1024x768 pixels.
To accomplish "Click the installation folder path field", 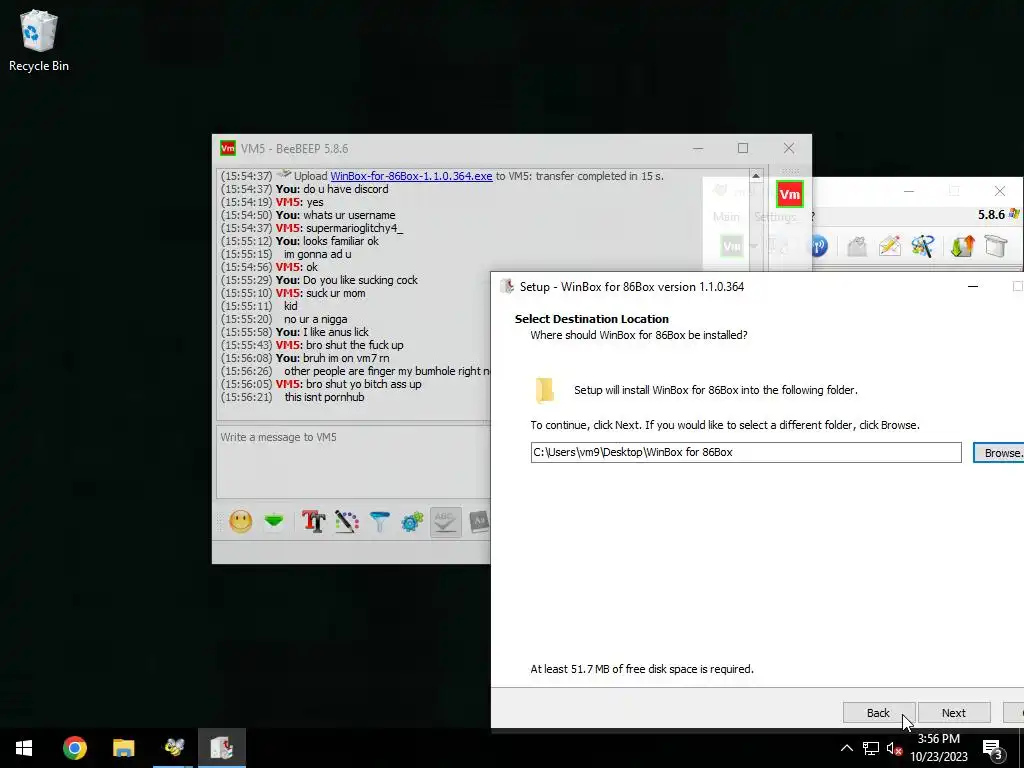I will tap(746, 452).
